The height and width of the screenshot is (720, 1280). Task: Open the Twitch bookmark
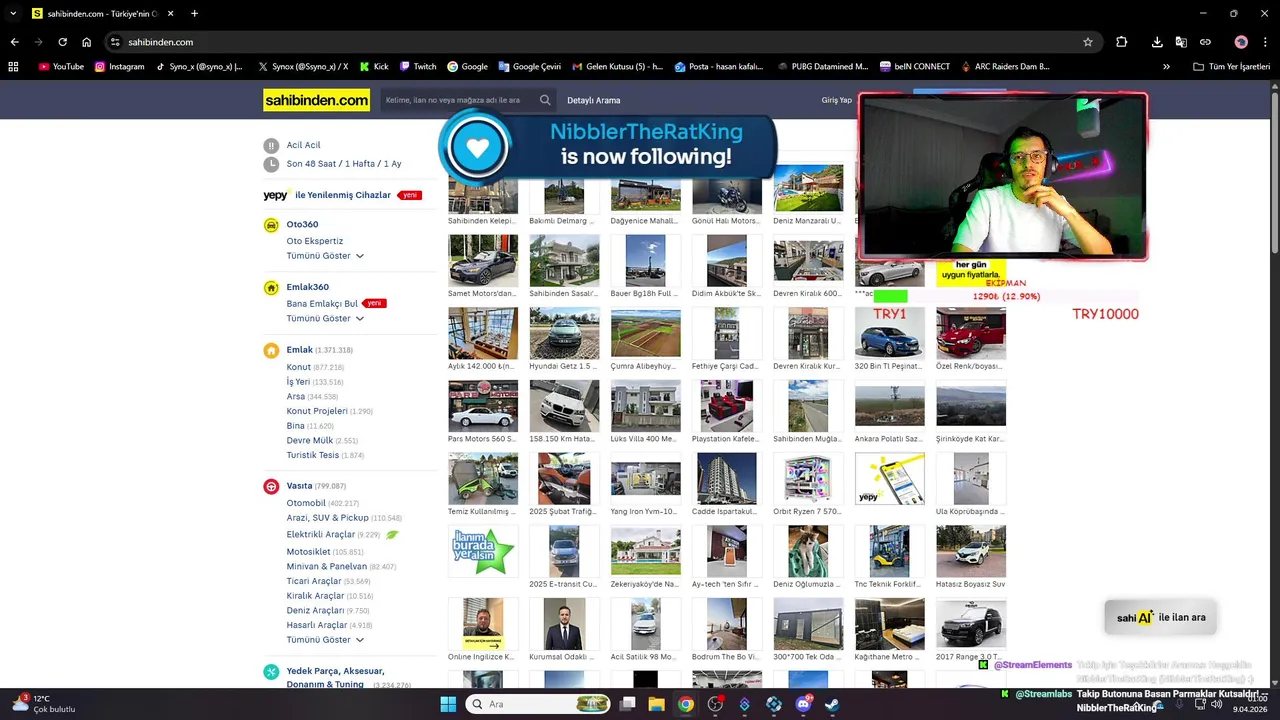[x=418, y=67]
